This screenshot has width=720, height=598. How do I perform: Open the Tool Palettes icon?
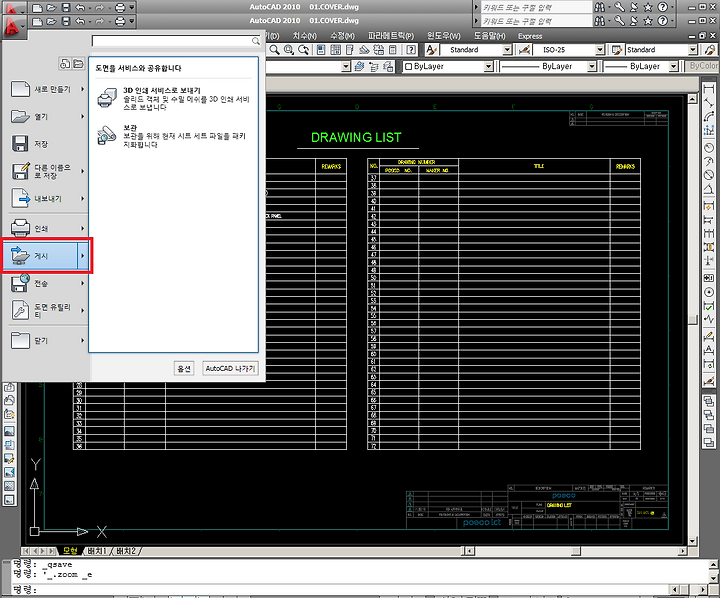click(x=350, y=50)
